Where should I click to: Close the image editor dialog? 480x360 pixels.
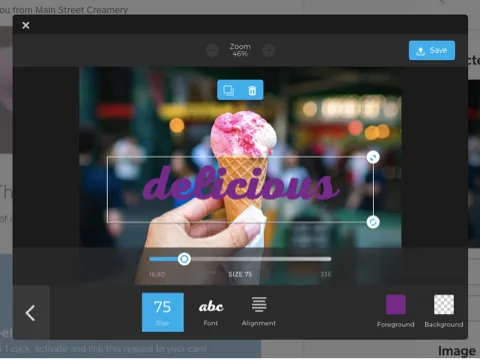pos(26,25)
